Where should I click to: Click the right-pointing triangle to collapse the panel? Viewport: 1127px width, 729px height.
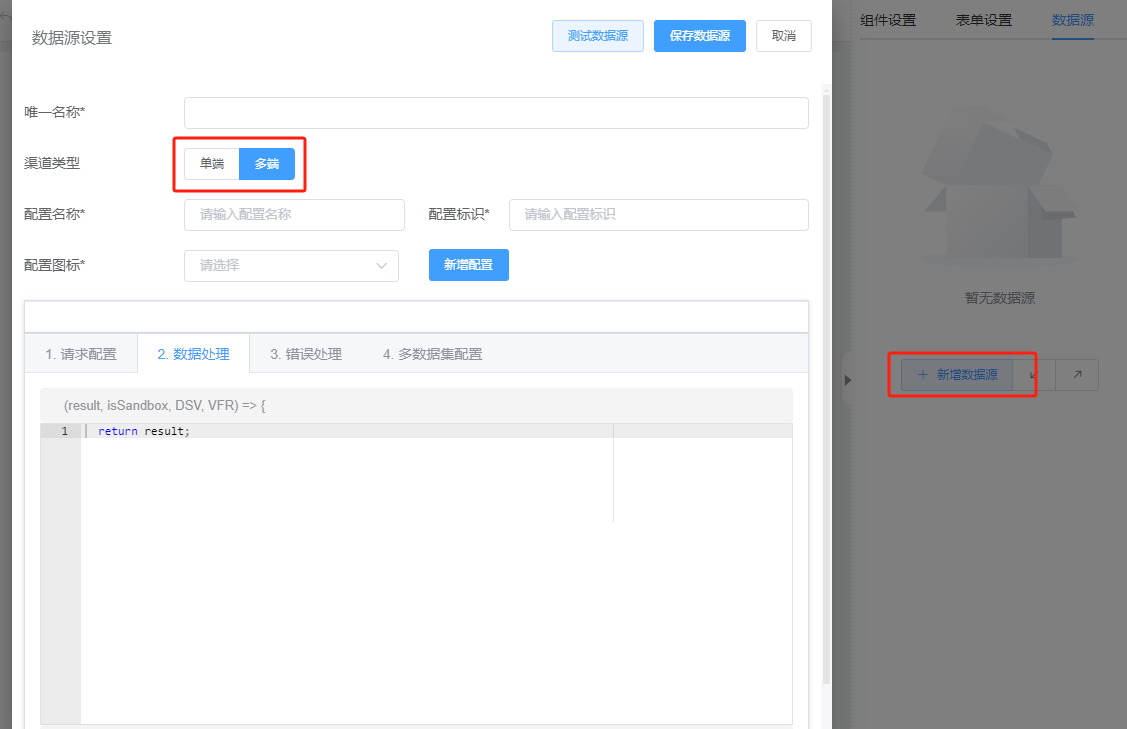[847, 379]
